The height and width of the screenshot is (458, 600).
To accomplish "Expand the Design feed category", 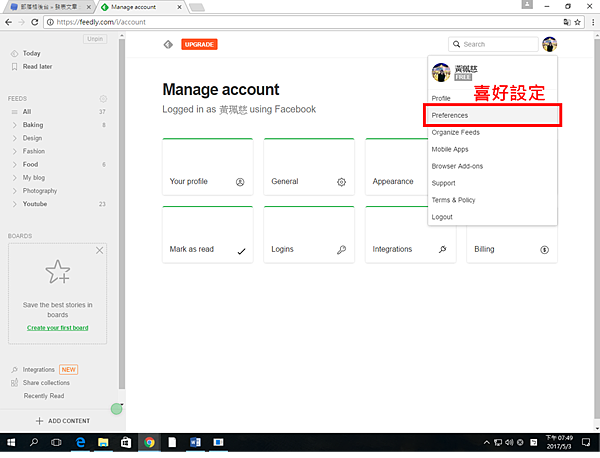I will coord(15,138).
